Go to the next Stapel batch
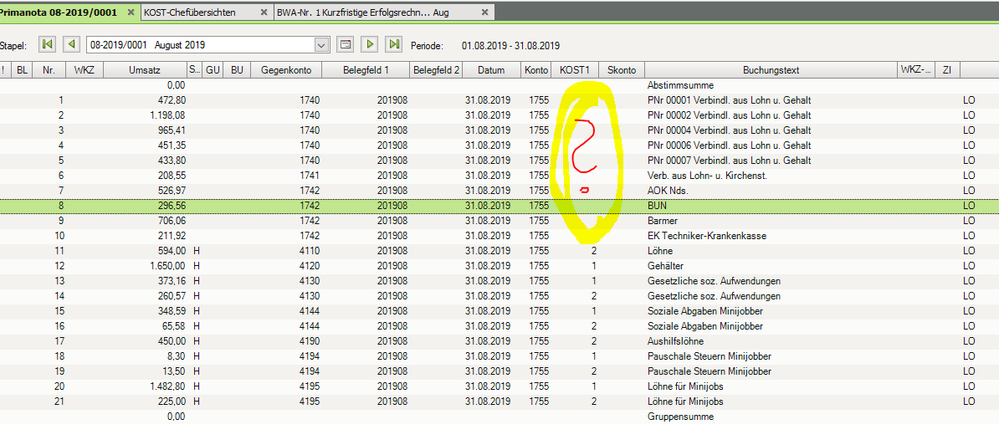This screenshot has width=999, height=424. click(x=370, y=45)
